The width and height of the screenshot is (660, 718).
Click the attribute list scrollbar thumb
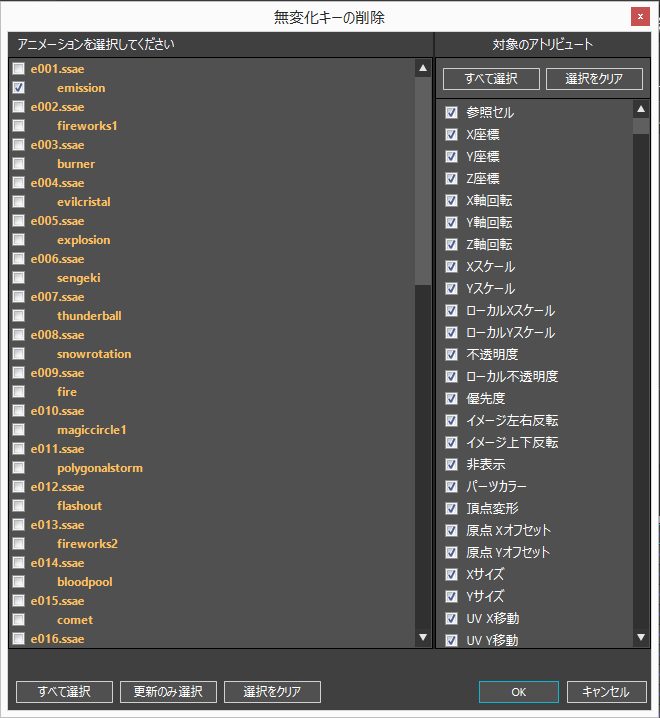coord(641,126)
